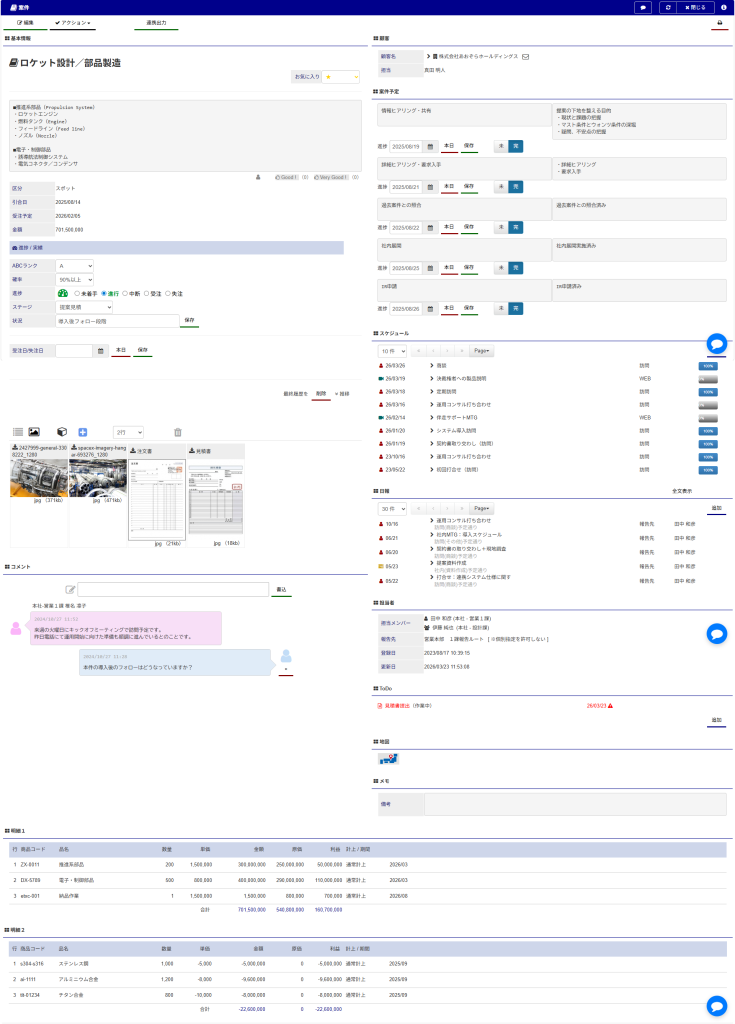Click the 3D box icon above attachments
Screen dimensions: 735x1024
[61, 432]
